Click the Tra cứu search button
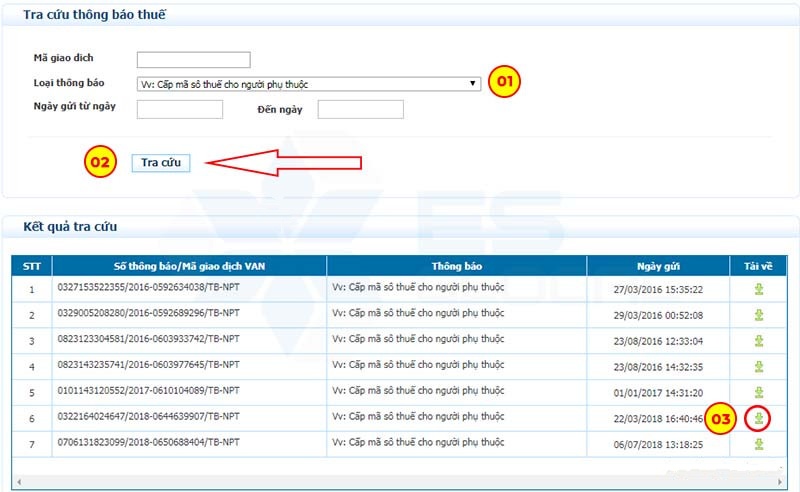The height and width of the screenshot is (492, 800). [x=160, y=162]
